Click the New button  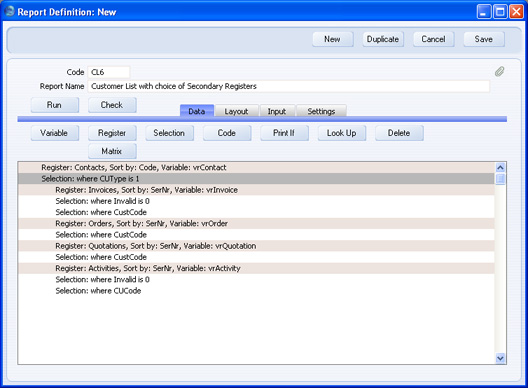click(333, 39)
